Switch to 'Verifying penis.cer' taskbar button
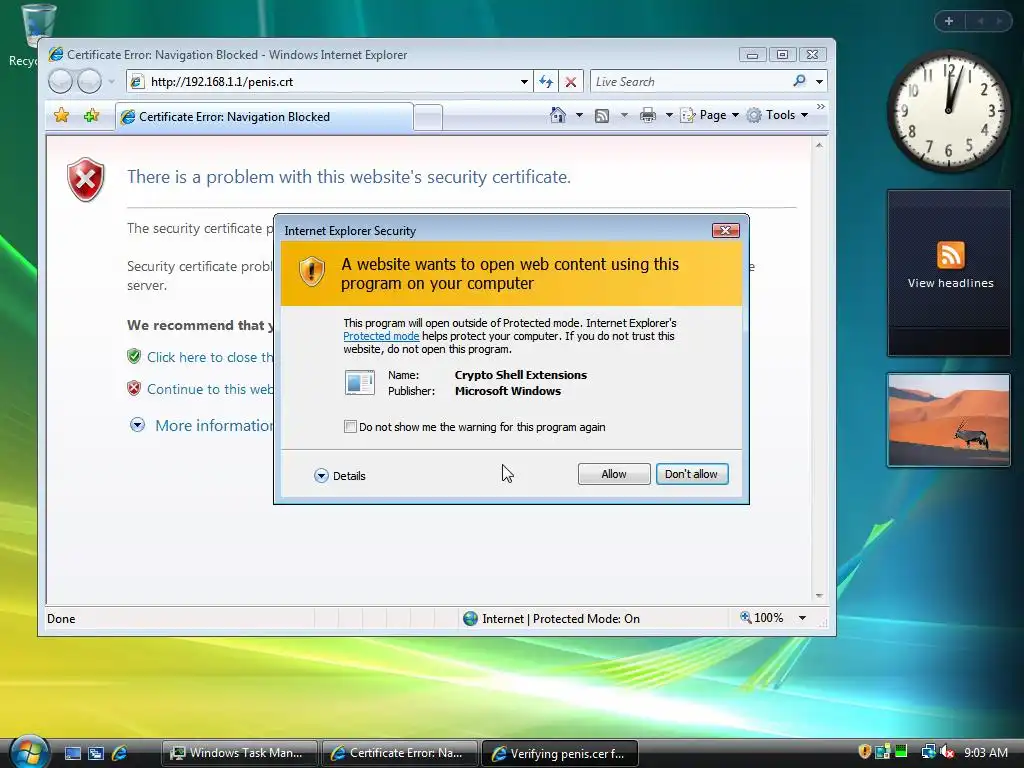 tap(560, 753)
